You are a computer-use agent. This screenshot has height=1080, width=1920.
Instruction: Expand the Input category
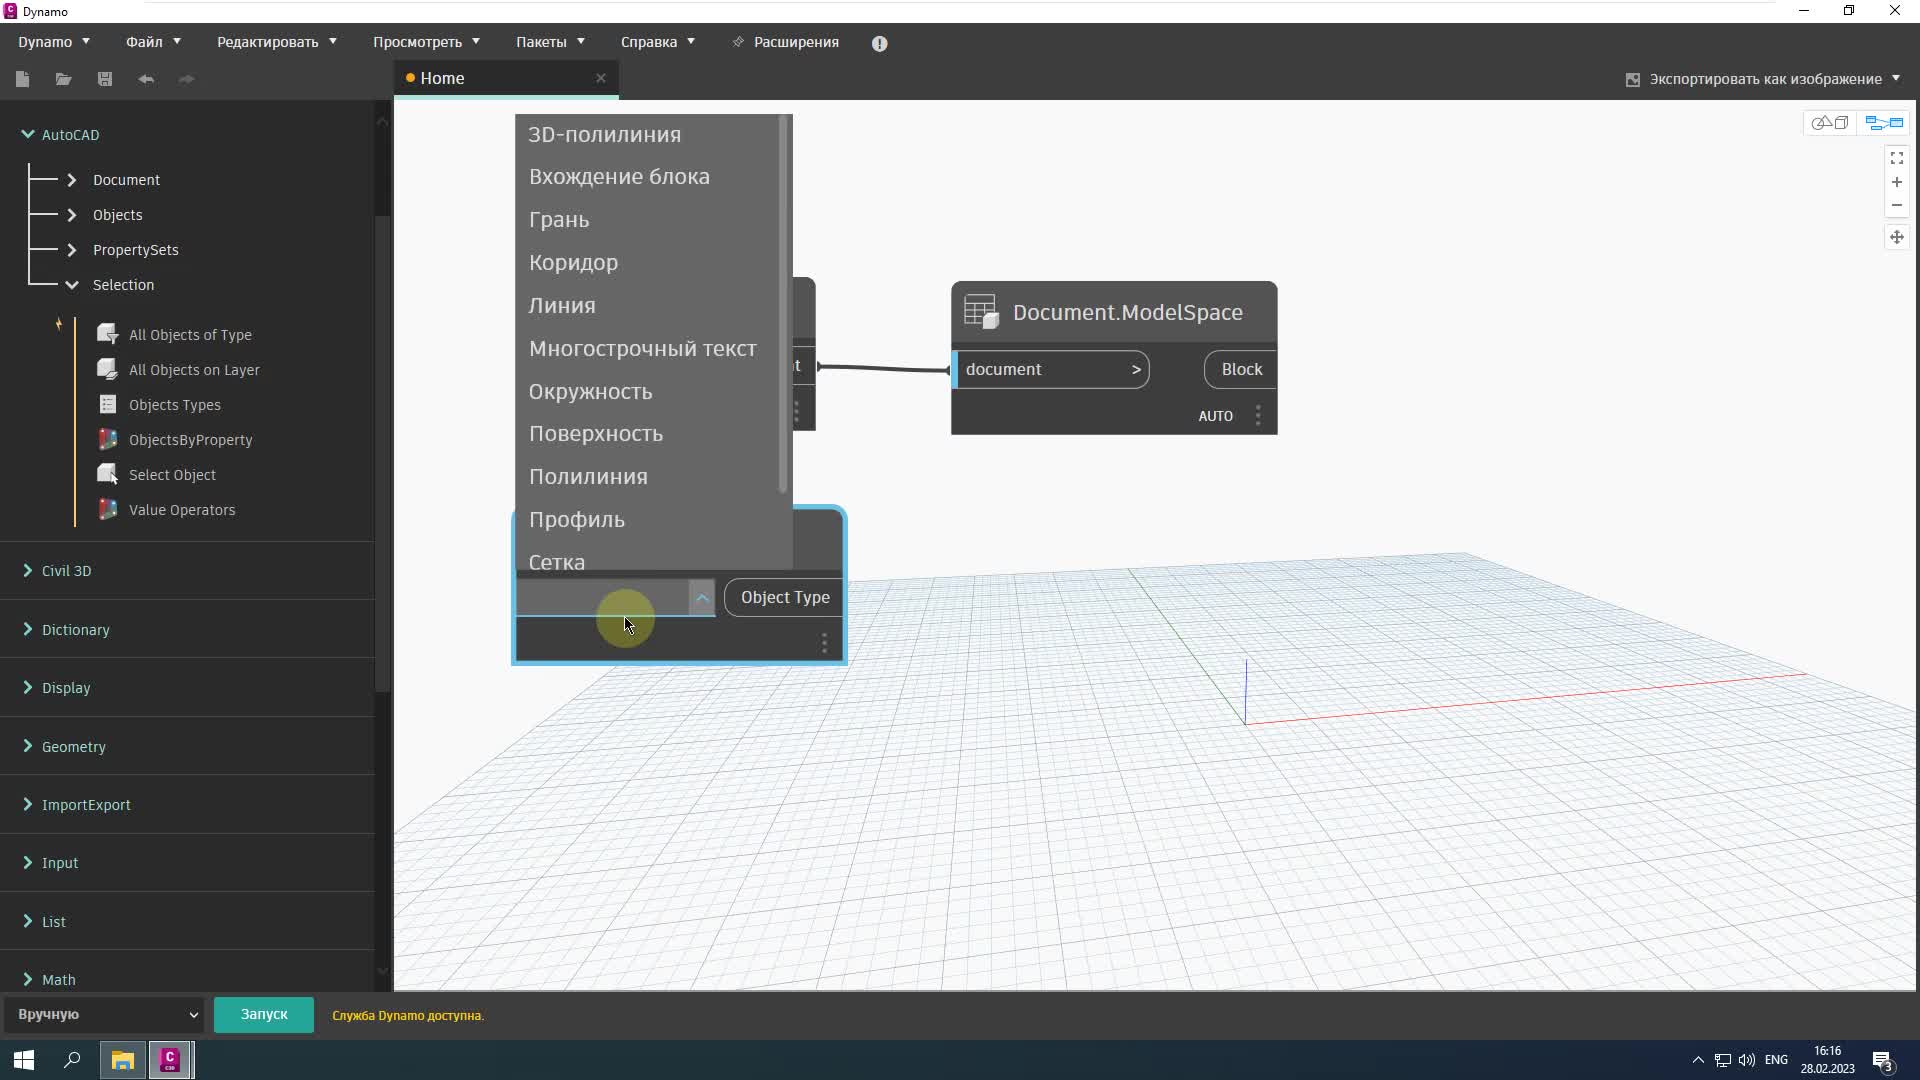28,862
